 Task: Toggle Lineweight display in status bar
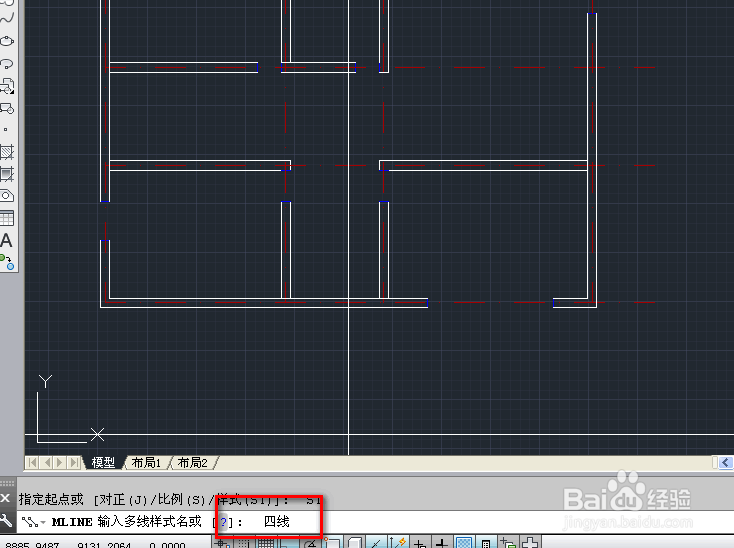click(x=441, y=542)
